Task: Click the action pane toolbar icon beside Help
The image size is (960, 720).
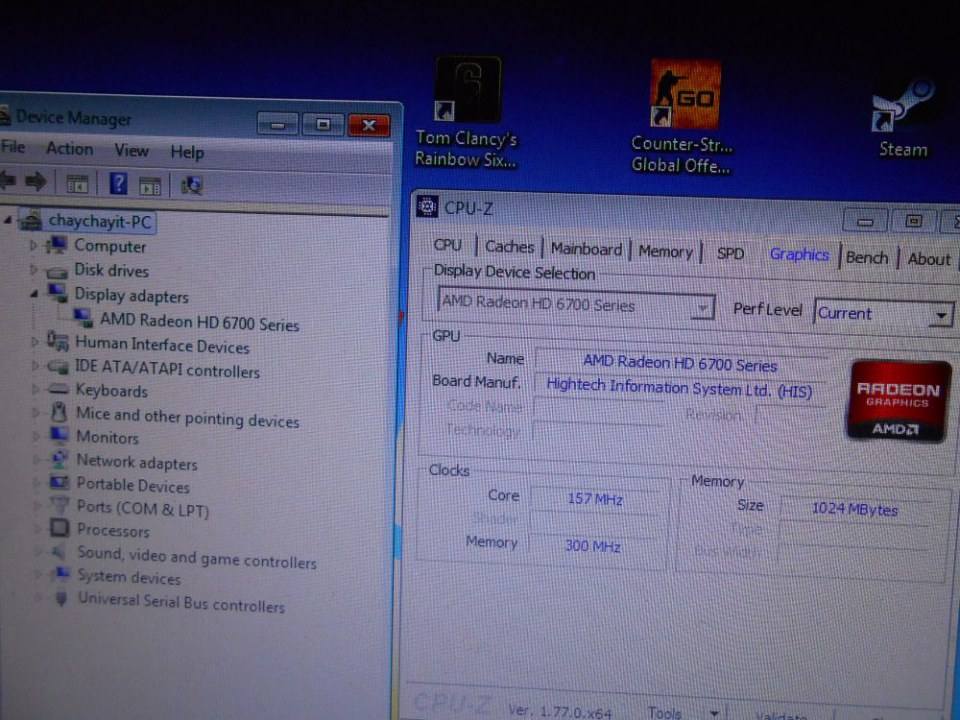Action: 150,185
